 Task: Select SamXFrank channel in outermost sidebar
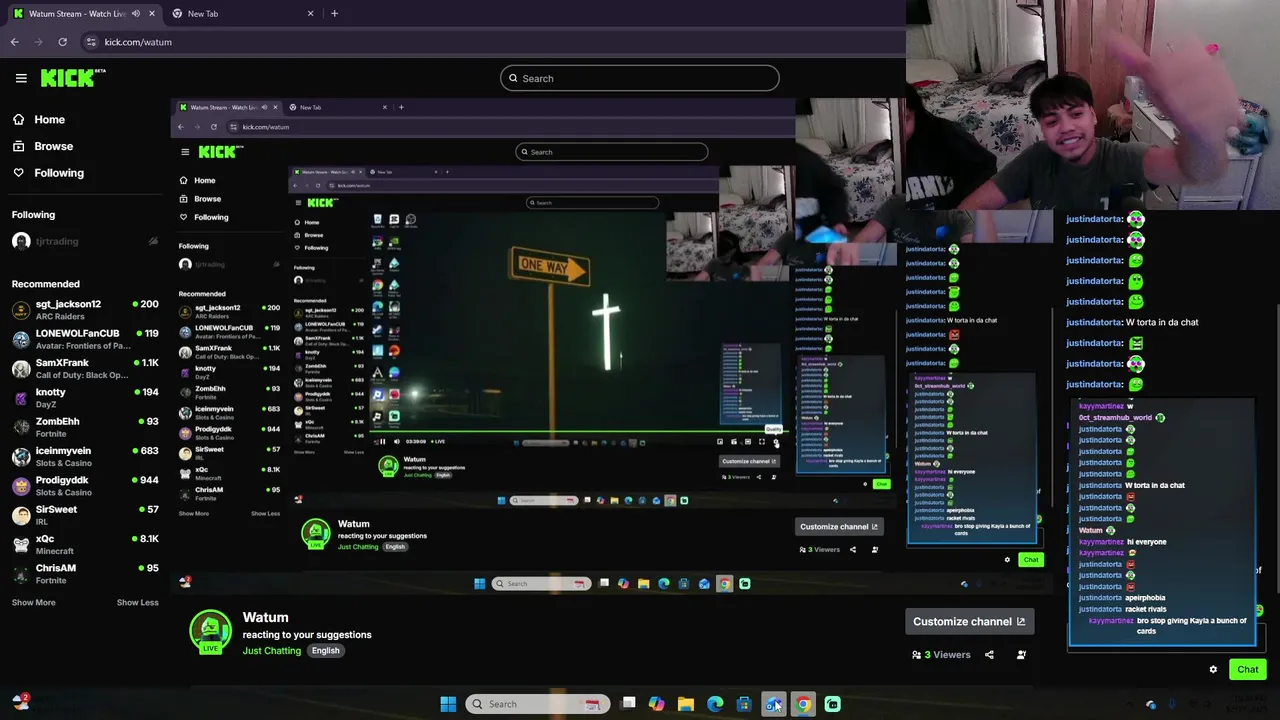85,368
